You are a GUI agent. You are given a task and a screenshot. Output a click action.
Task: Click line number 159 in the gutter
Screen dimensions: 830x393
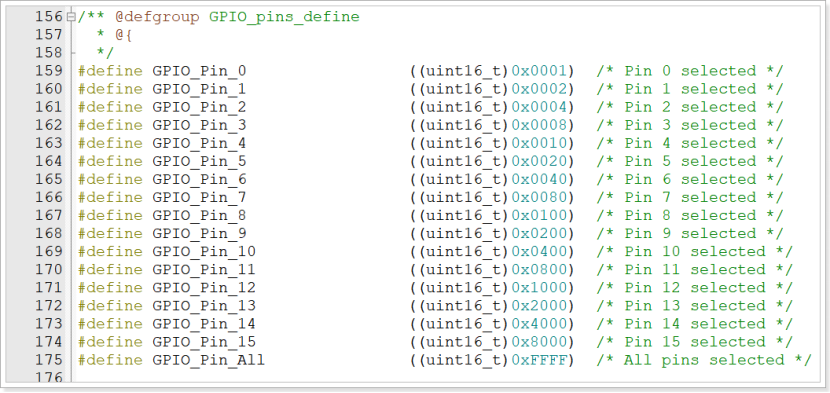click(x=49, y=71)
